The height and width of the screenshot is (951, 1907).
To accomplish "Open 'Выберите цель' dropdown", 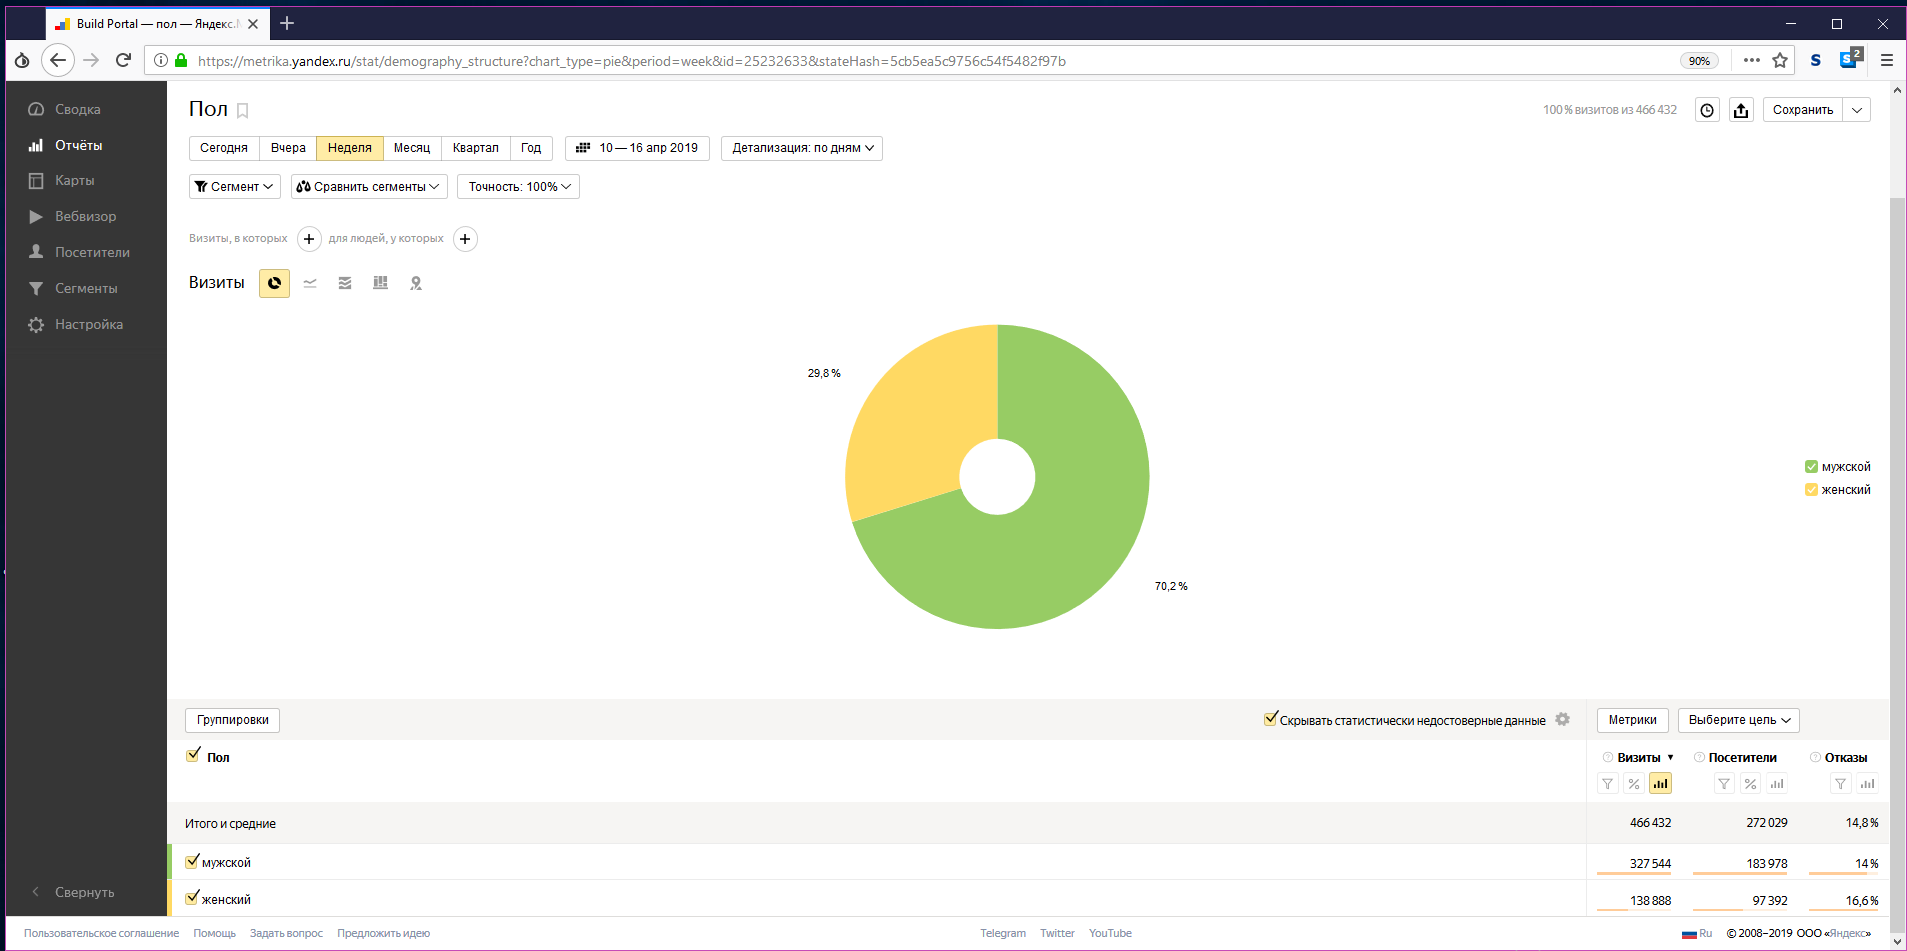I will pos(1739,720).
